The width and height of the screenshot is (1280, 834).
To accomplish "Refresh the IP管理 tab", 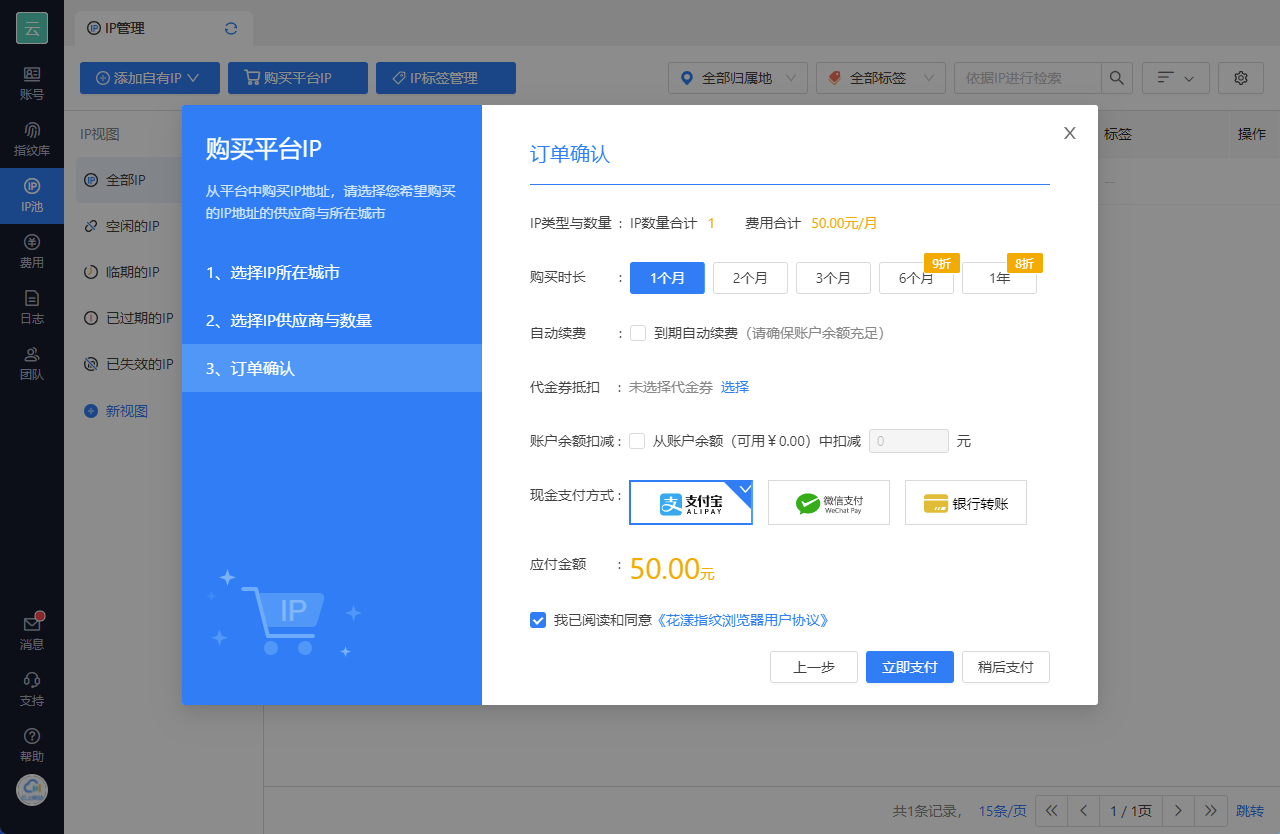I will (x=231, y=28).
